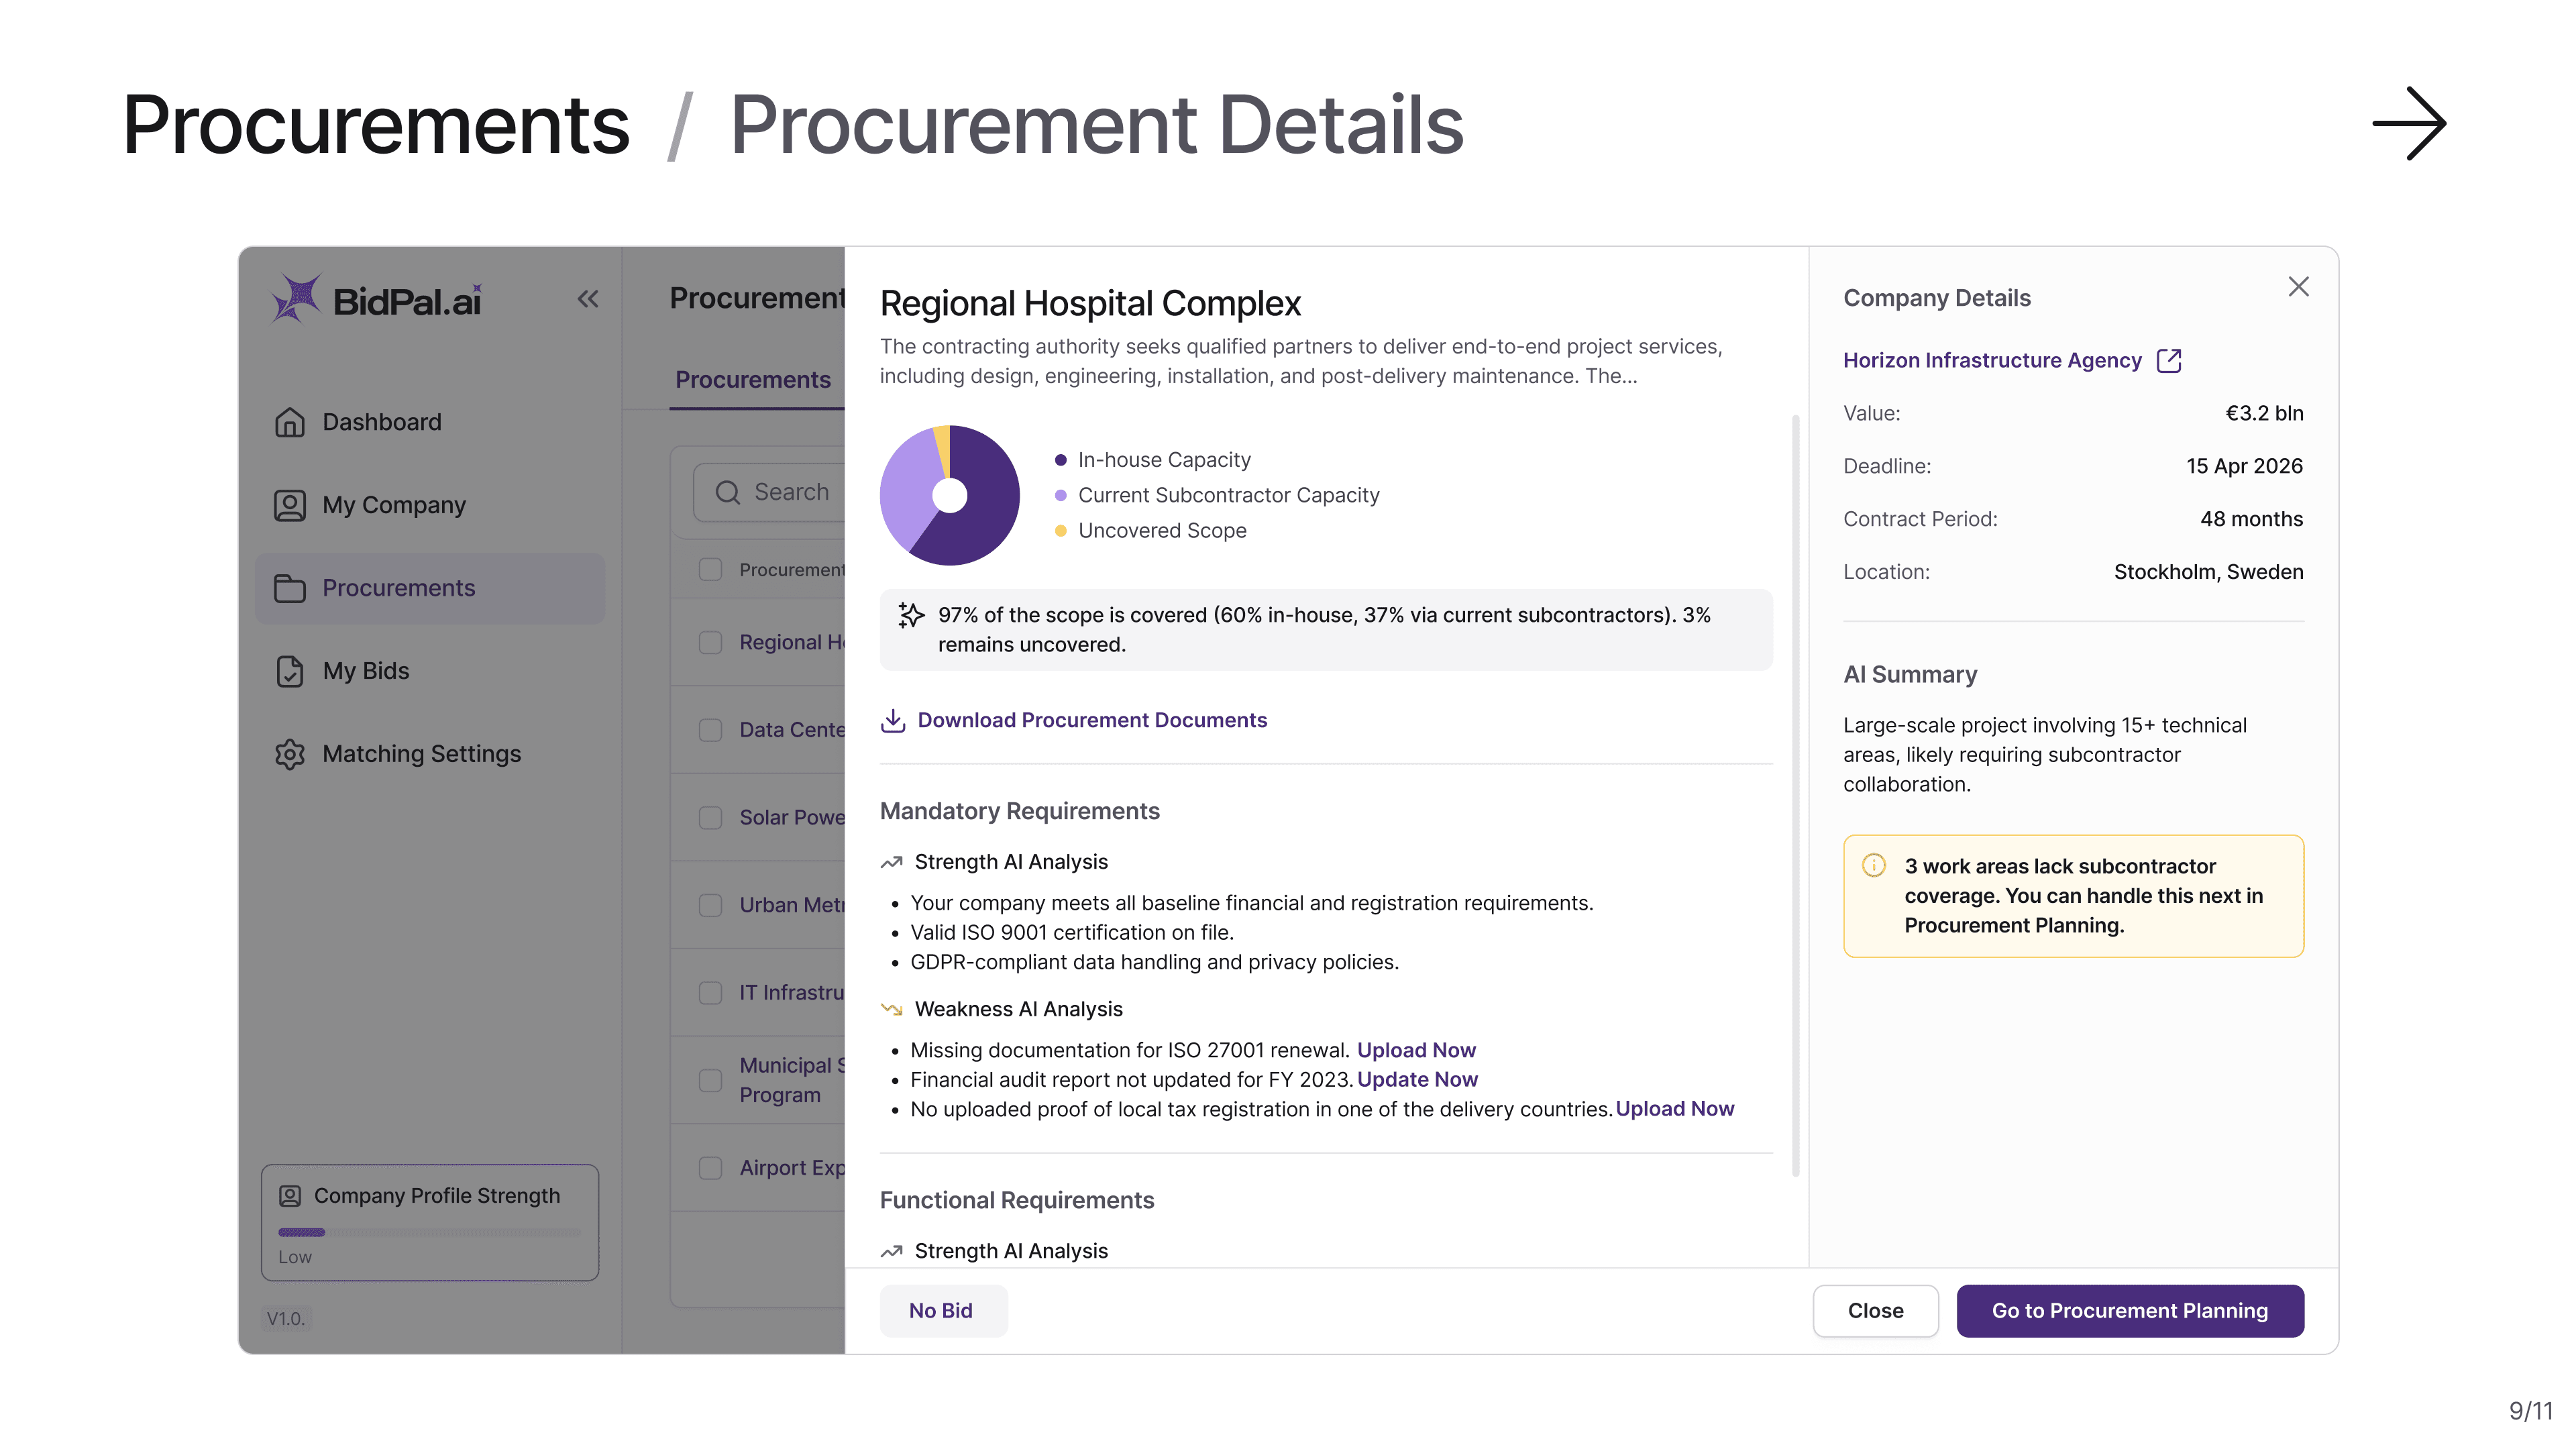Go to My Bids page

pos(365,671)
